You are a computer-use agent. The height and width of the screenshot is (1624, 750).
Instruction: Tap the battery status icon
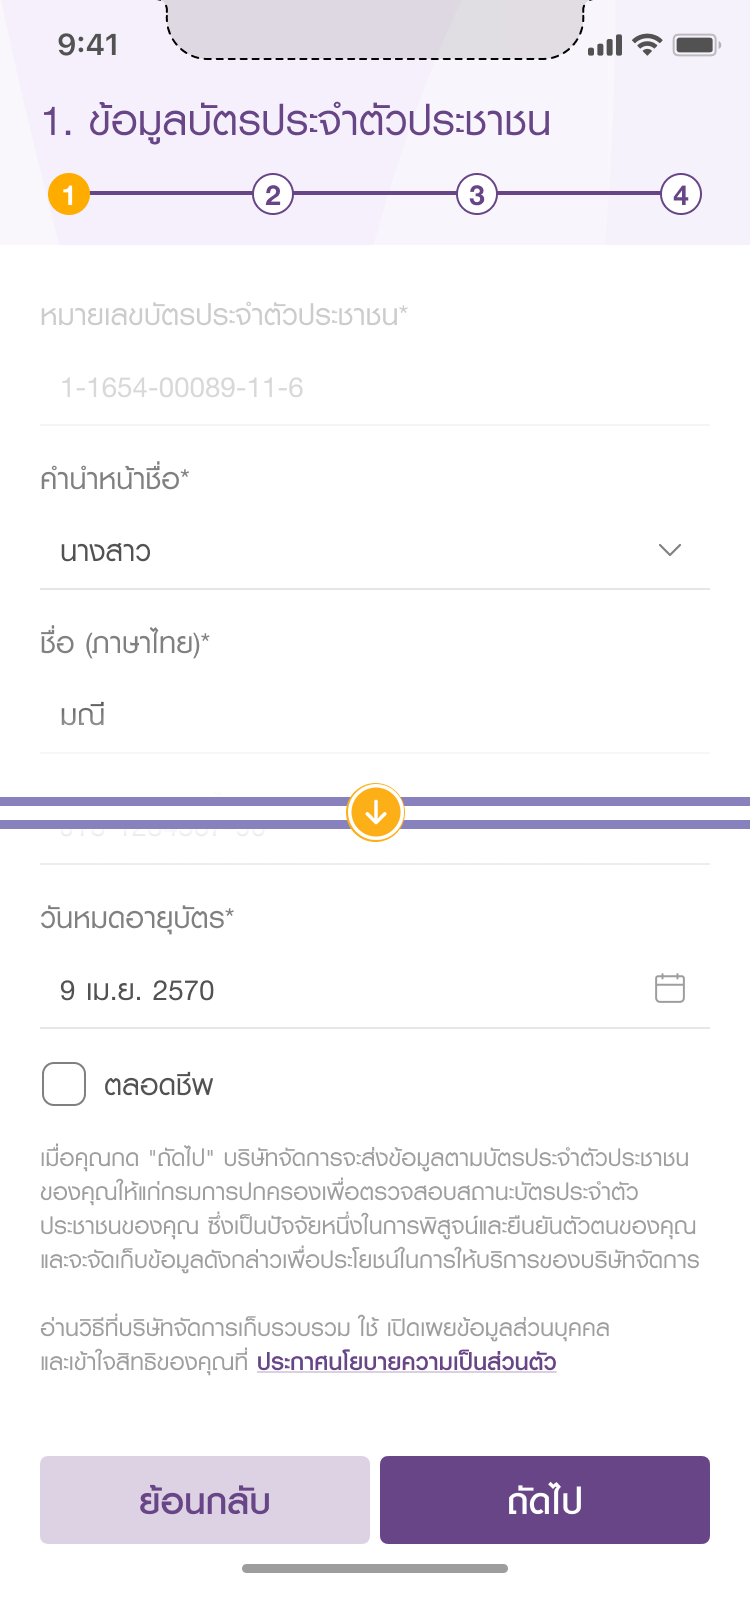pos(696,44)
